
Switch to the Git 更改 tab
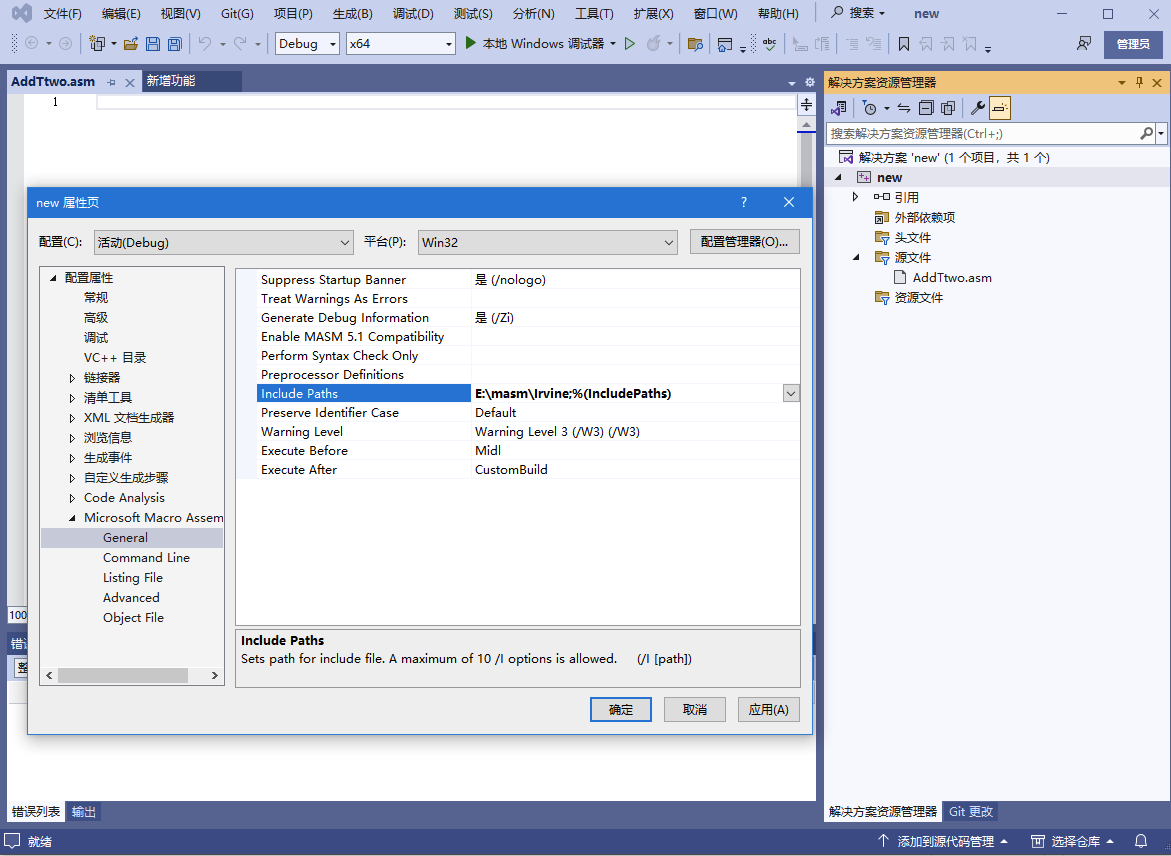pyautogui.click(x=971, y=811)
